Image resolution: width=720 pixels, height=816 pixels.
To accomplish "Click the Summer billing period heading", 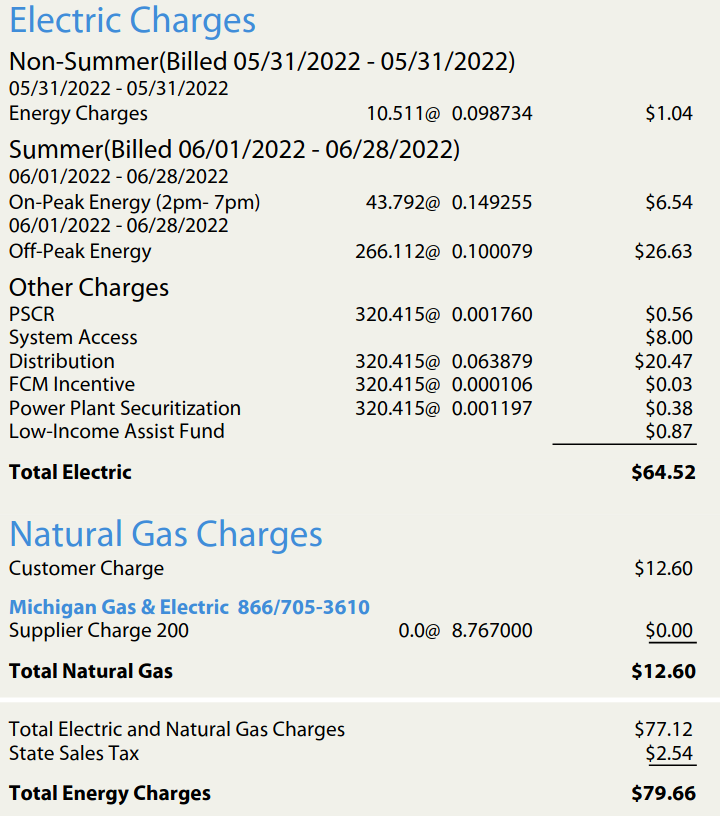I will [235, 150].
